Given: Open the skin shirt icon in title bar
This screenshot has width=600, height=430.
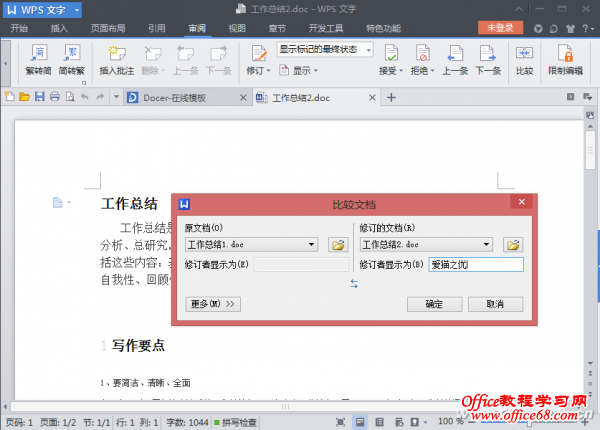Looking at the screenshot, I should (x=571, y=29).
